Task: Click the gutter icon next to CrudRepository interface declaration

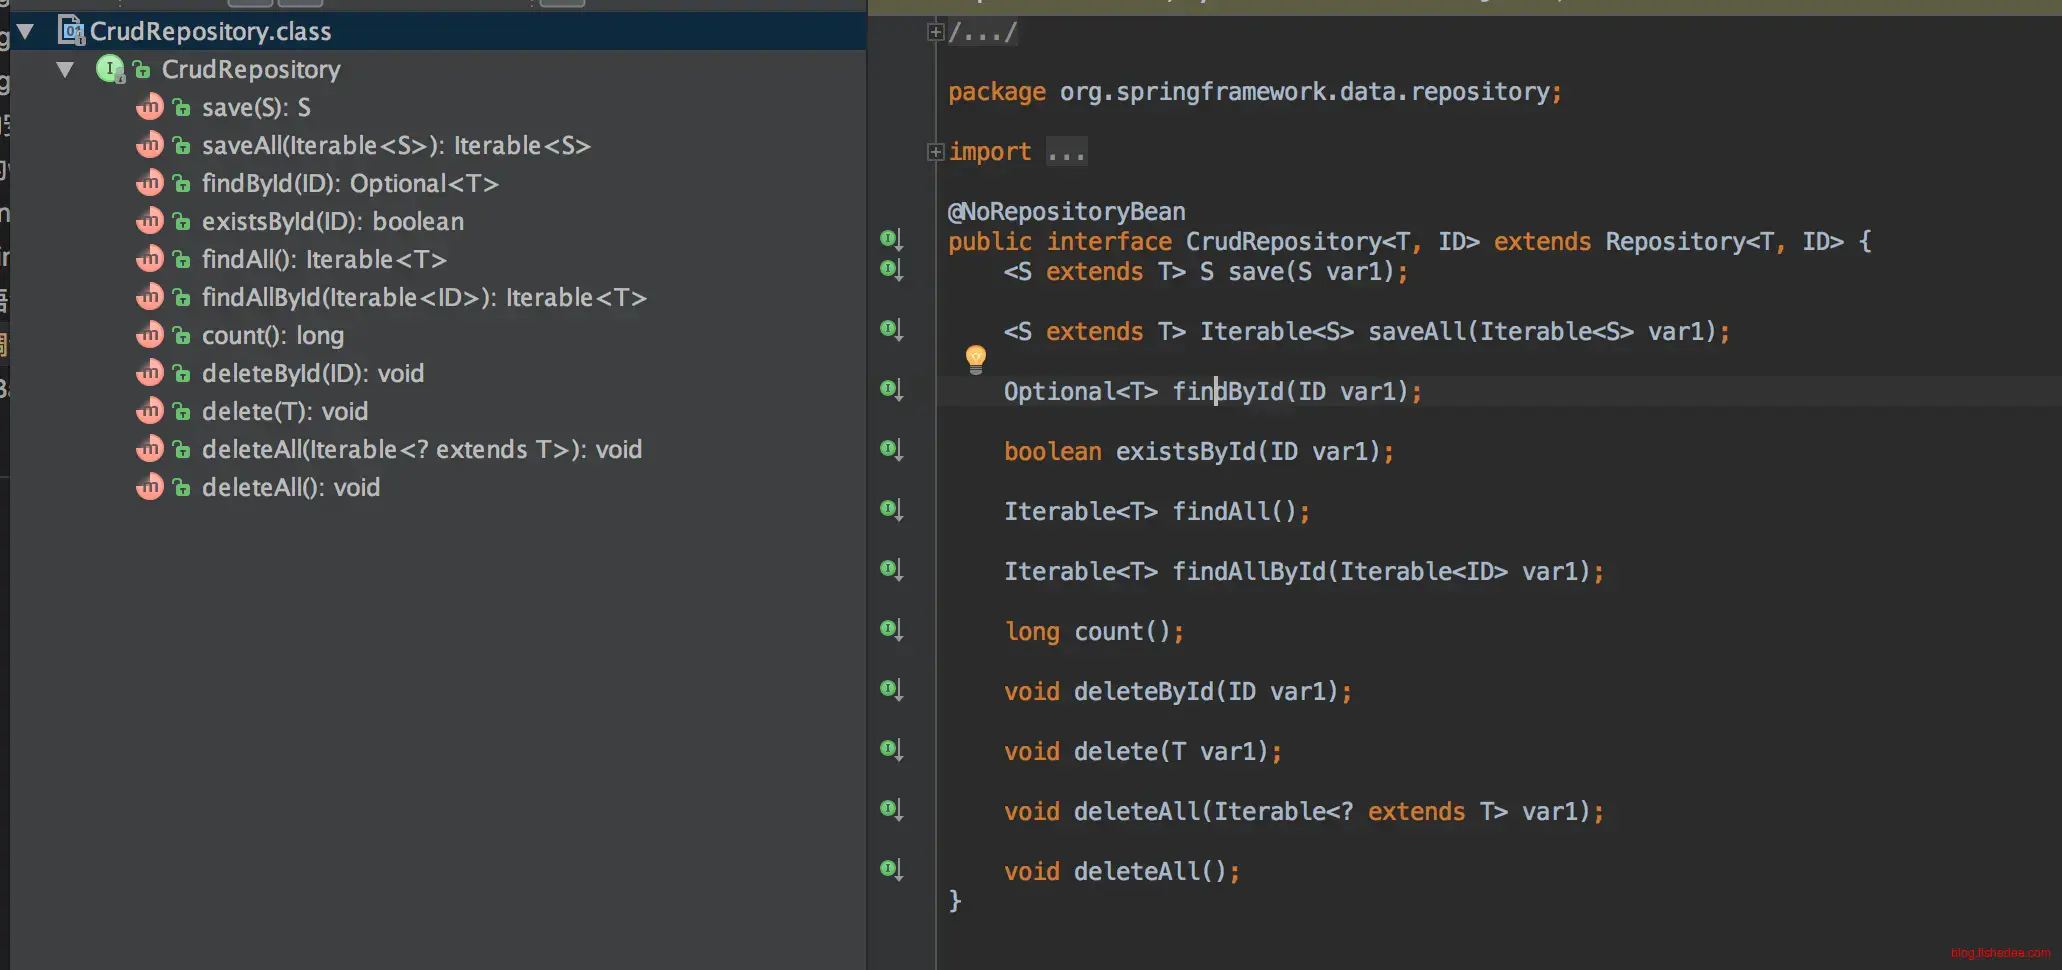Action: [890, 238]
